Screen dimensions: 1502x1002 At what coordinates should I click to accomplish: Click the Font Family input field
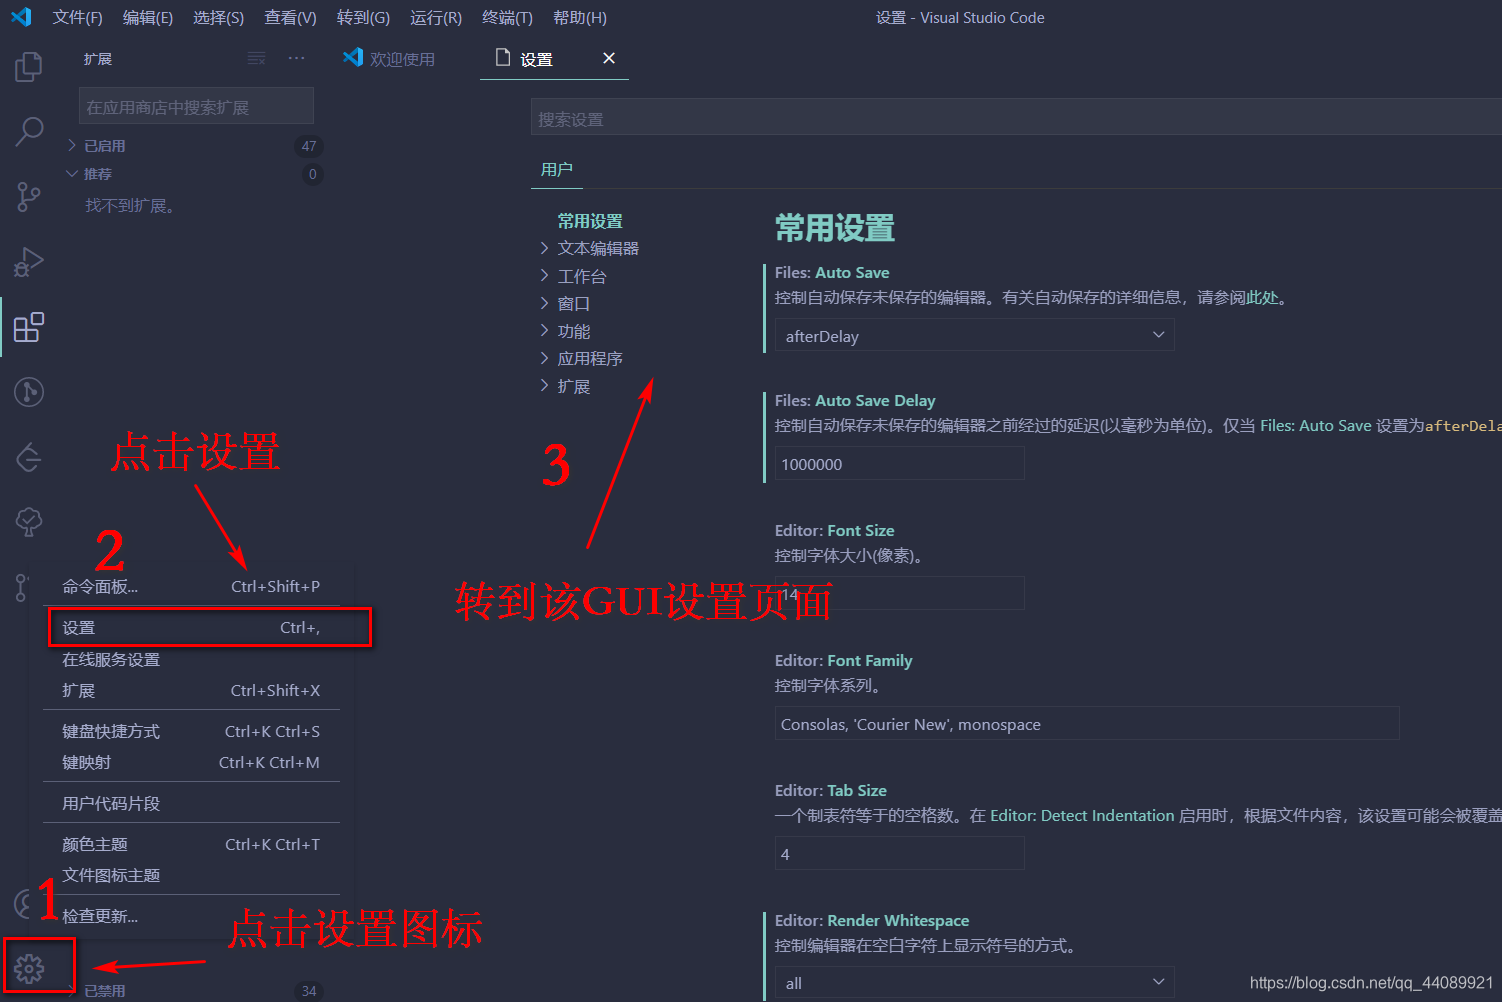(1087, 724)
